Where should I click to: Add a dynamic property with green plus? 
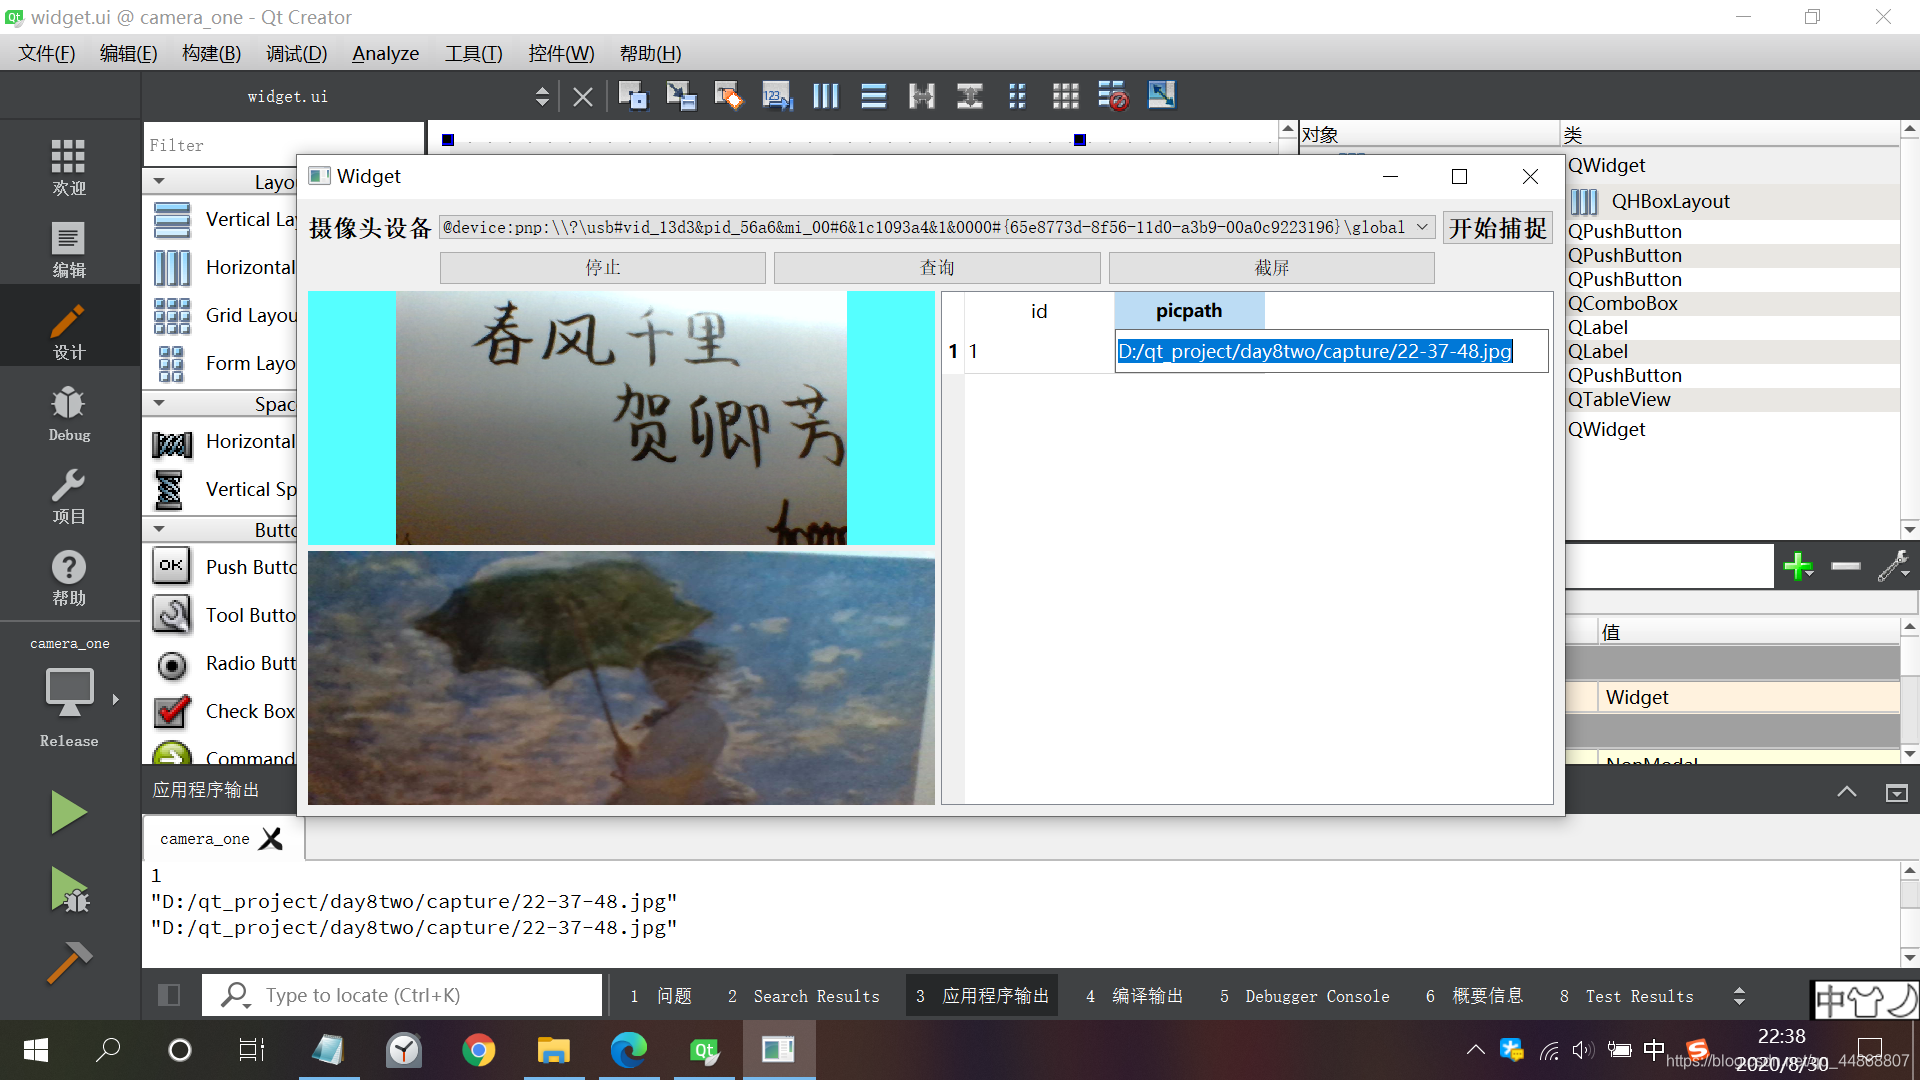pyautogui.click(x=1798, y=566)
